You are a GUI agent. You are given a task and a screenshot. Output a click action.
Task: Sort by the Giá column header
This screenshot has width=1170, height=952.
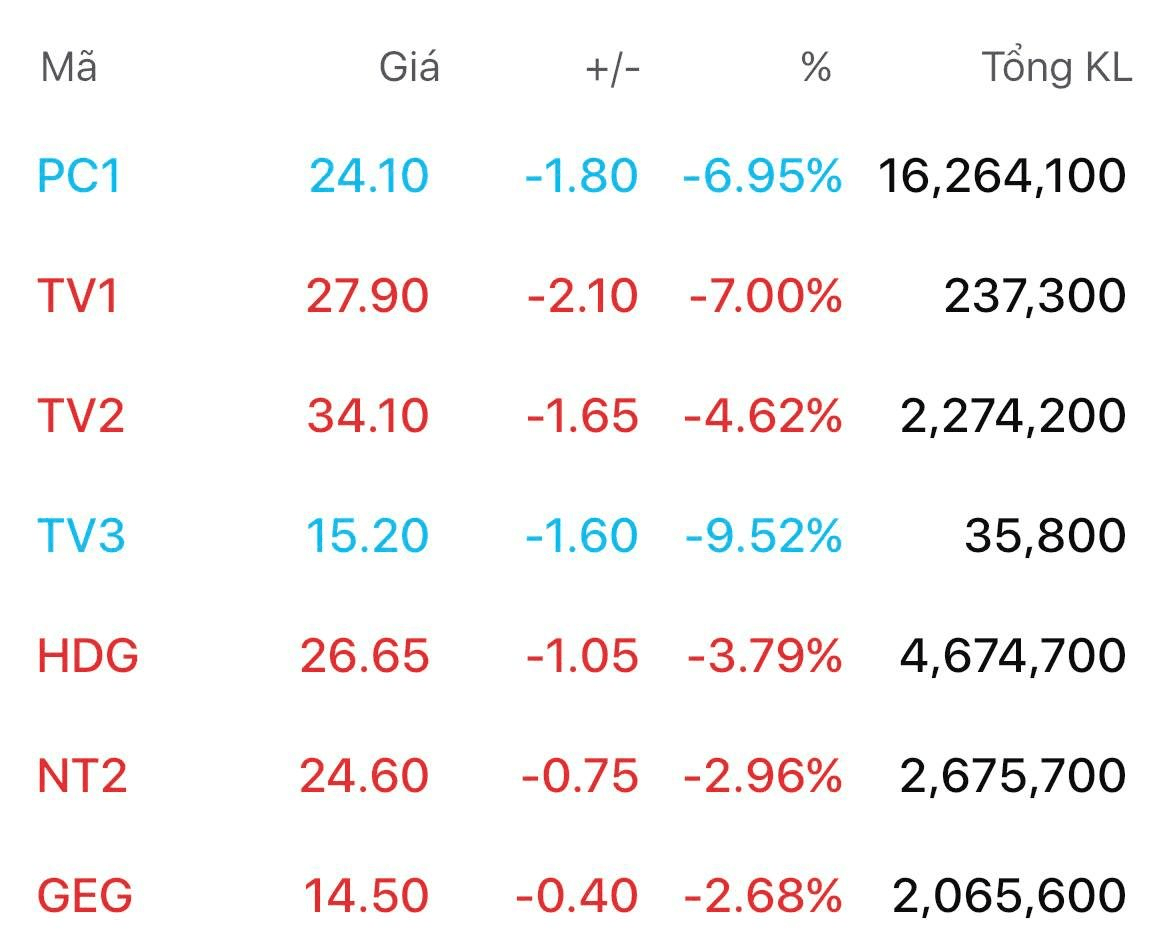pyautogui.click(x=407, y=68)
